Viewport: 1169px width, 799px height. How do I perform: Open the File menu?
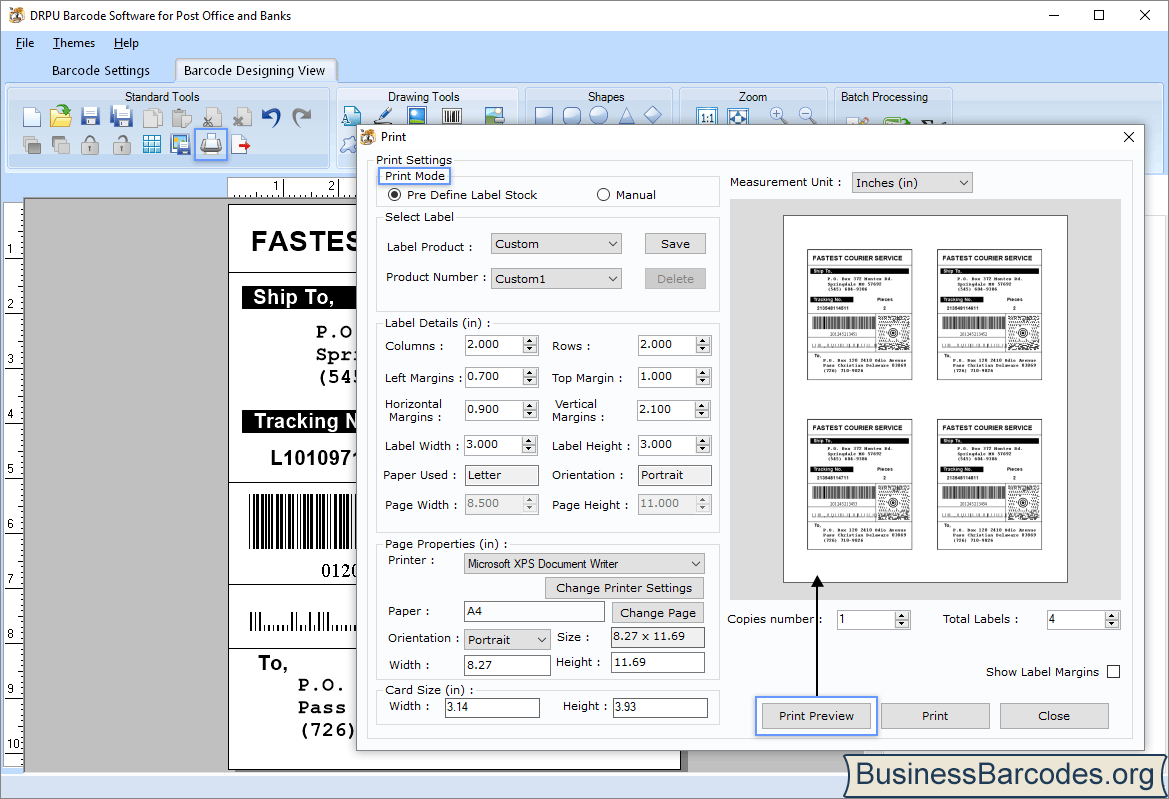[x=25, y=42]
